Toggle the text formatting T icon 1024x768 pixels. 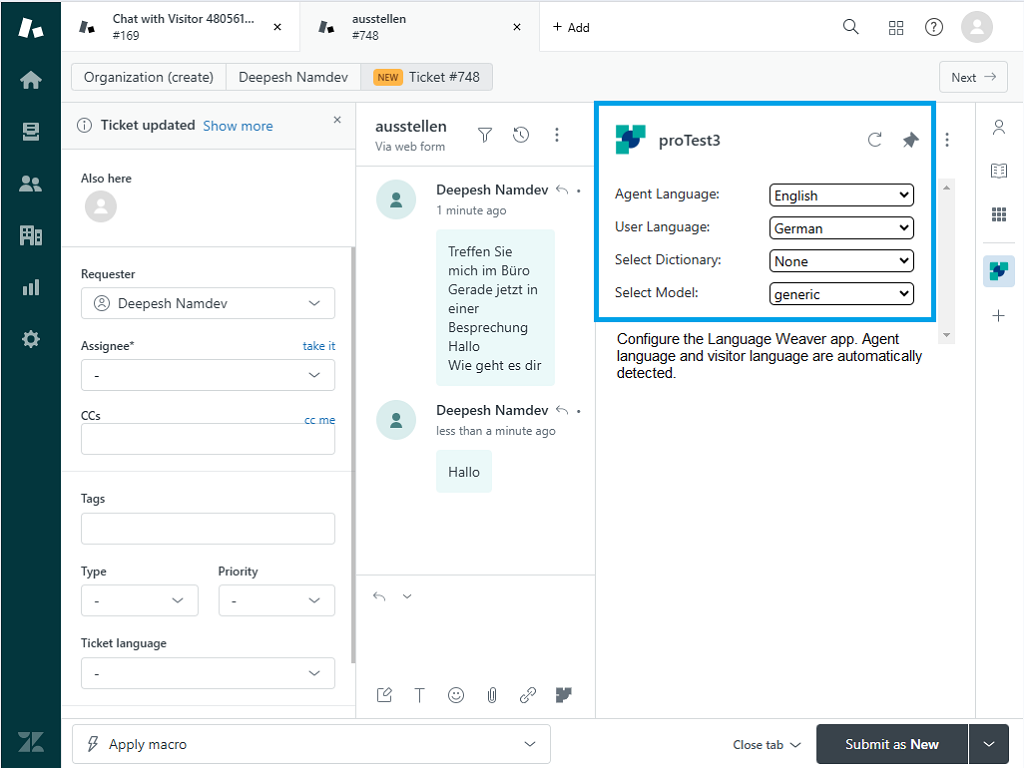click(419, 695)
